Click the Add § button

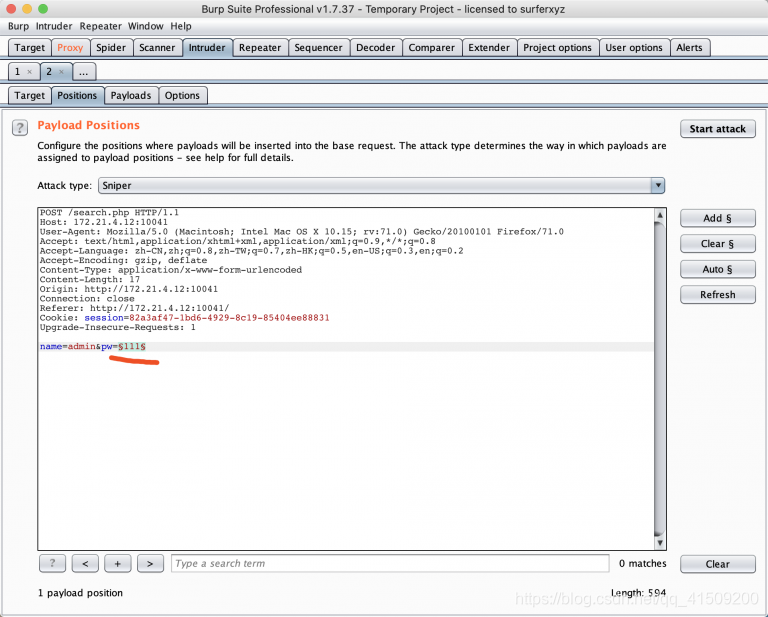(718, 218)
